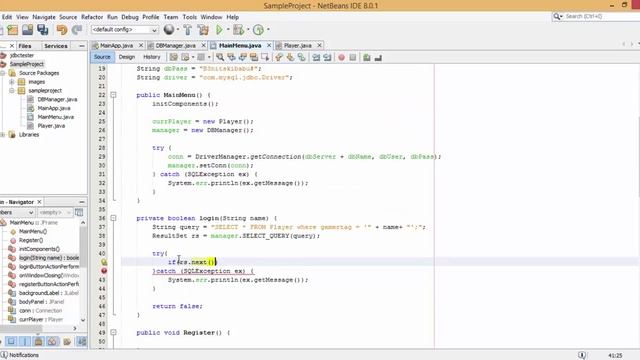640x360 pixels.
Task: Click the Shift Line Right editor icon
Action: tap(327, 58)
